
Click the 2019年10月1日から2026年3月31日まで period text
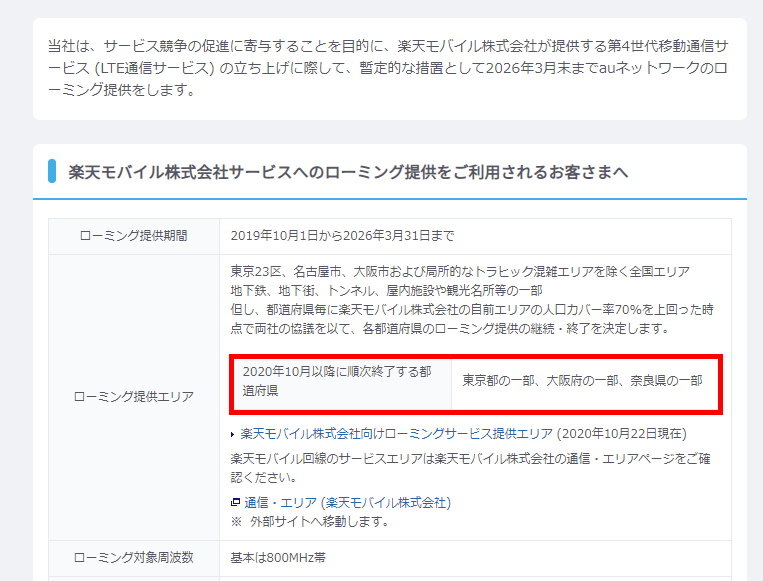tap(342, 236)
